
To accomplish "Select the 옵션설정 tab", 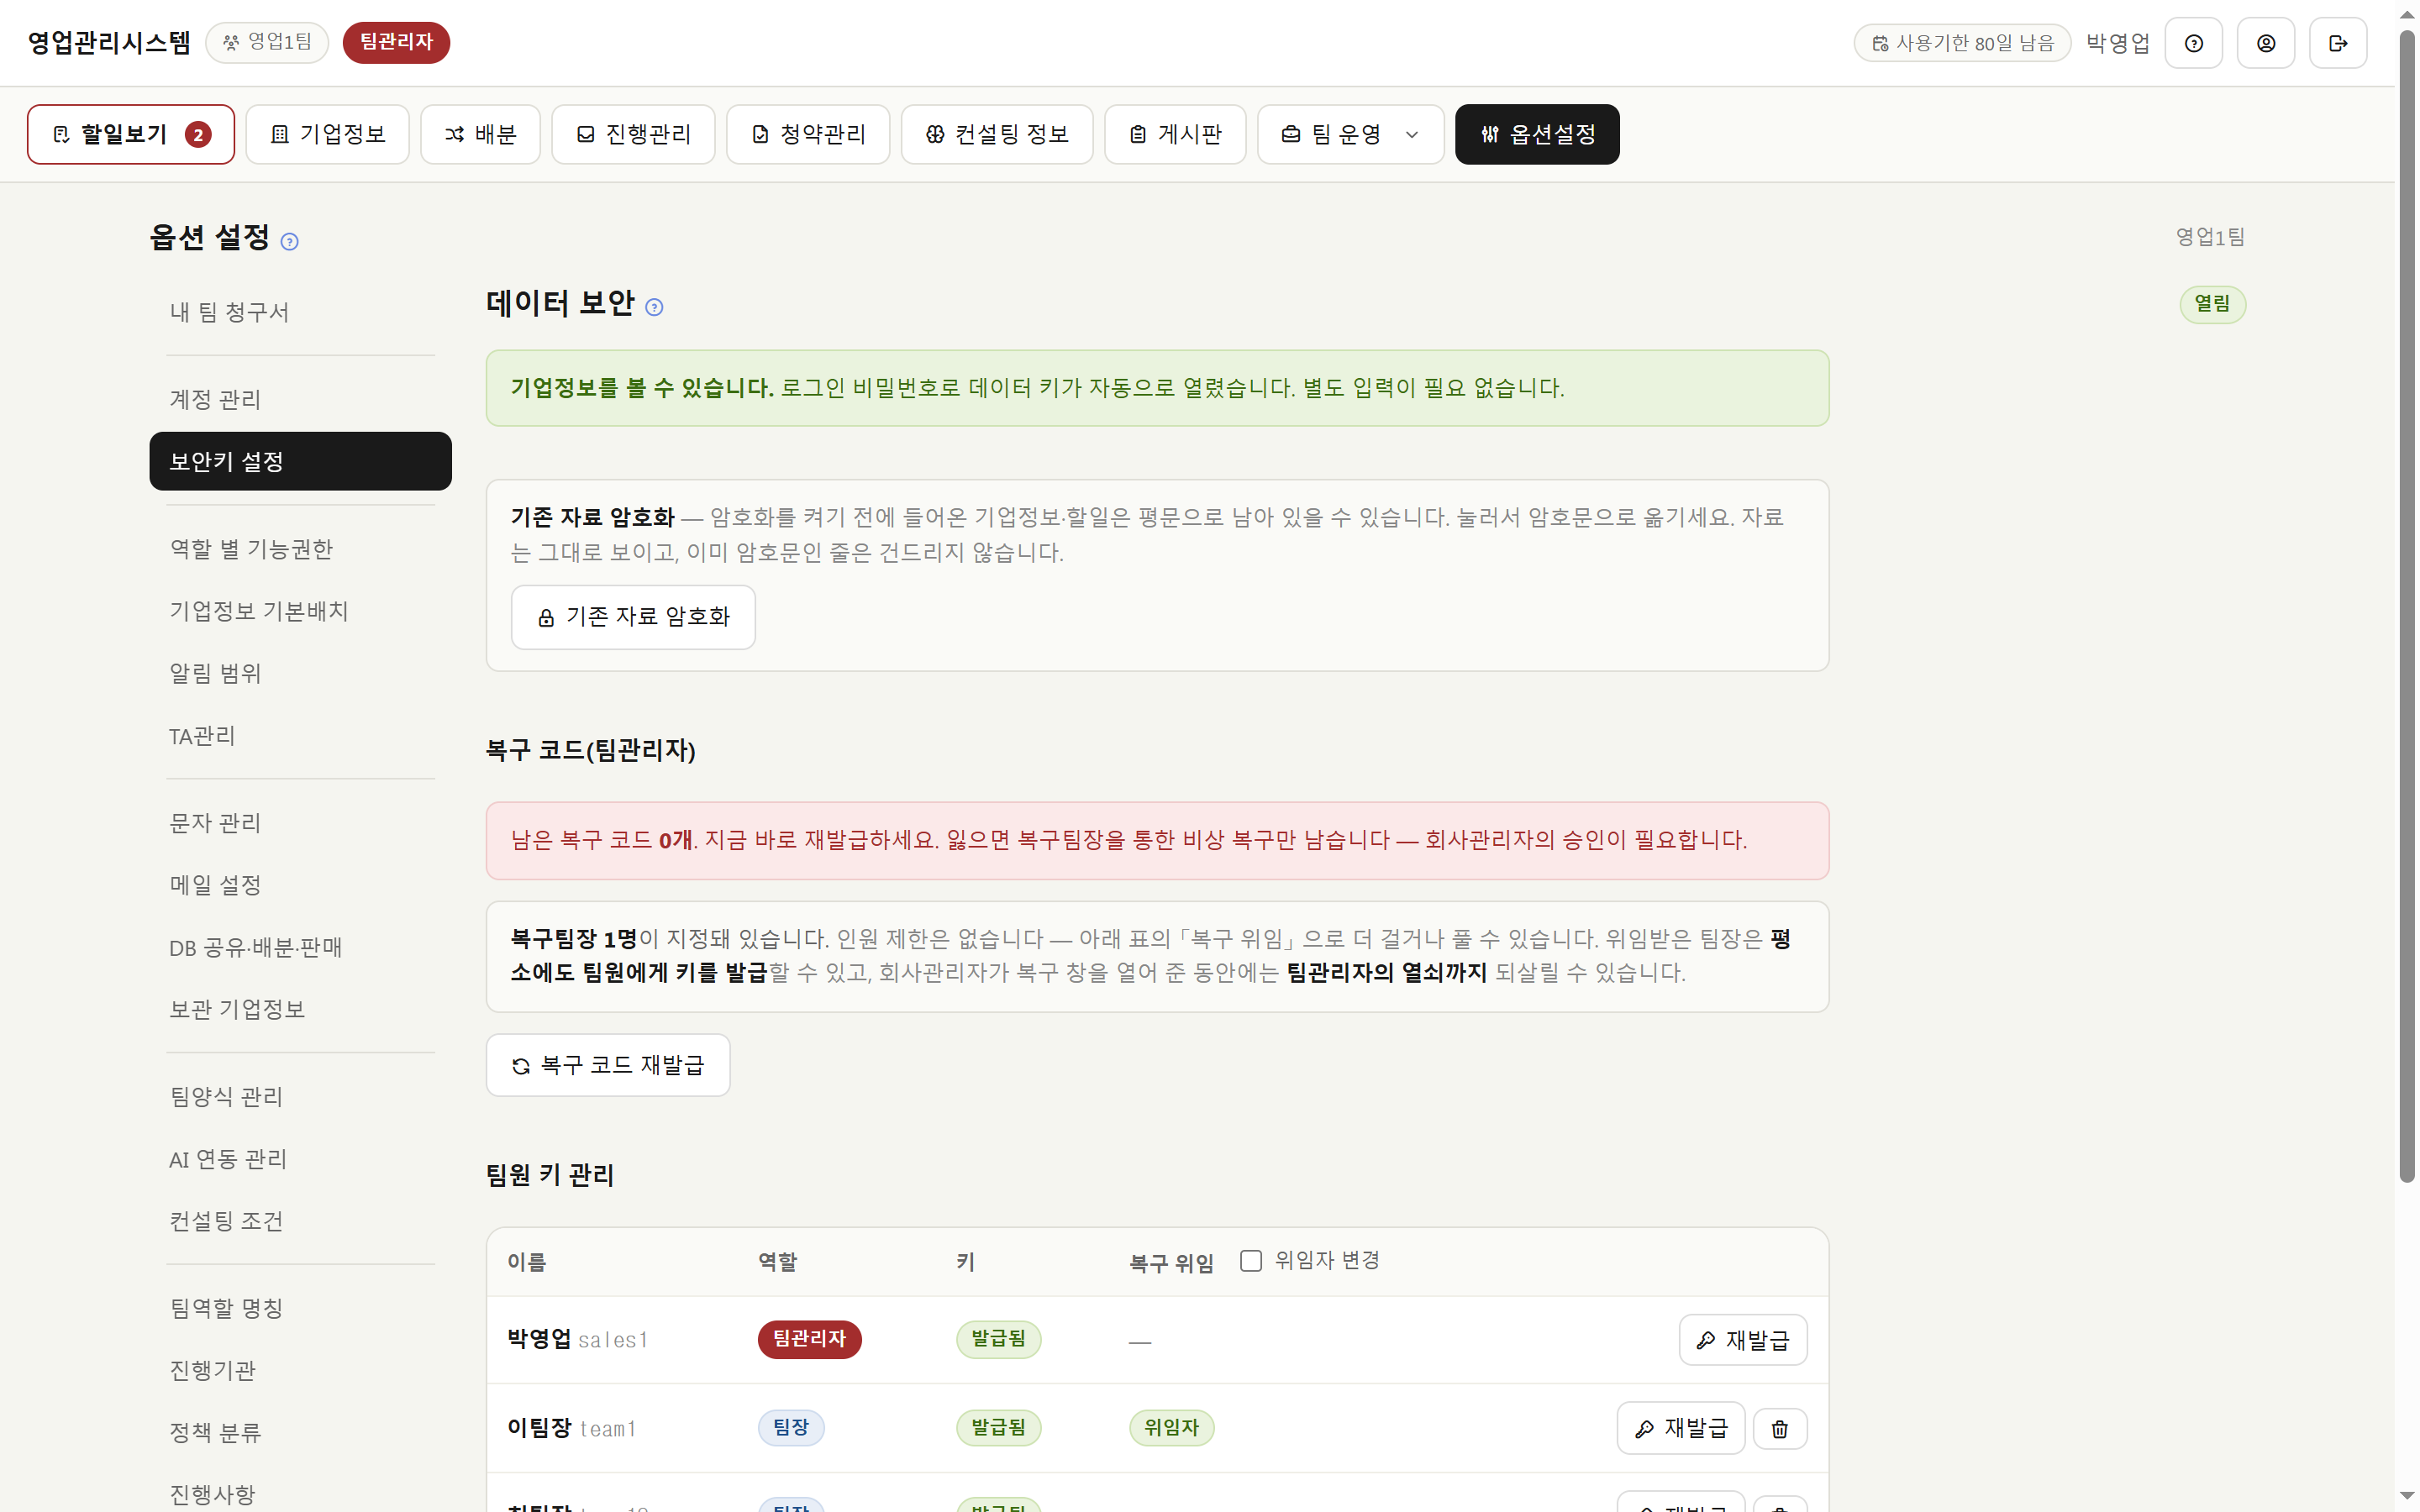I will (1537, 134).
